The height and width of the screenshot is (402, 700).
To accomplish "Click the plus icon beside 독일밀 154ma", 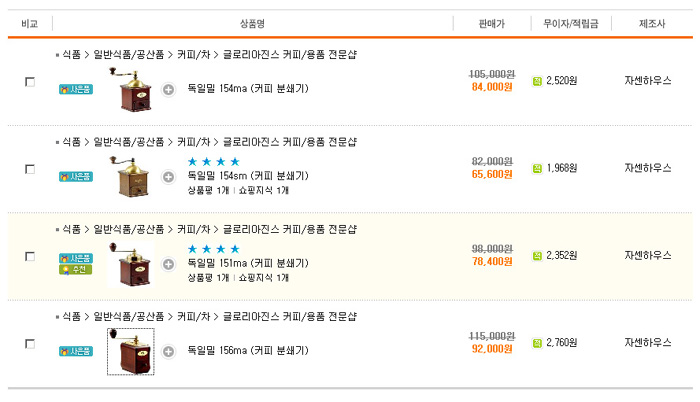I will (168, 90).
